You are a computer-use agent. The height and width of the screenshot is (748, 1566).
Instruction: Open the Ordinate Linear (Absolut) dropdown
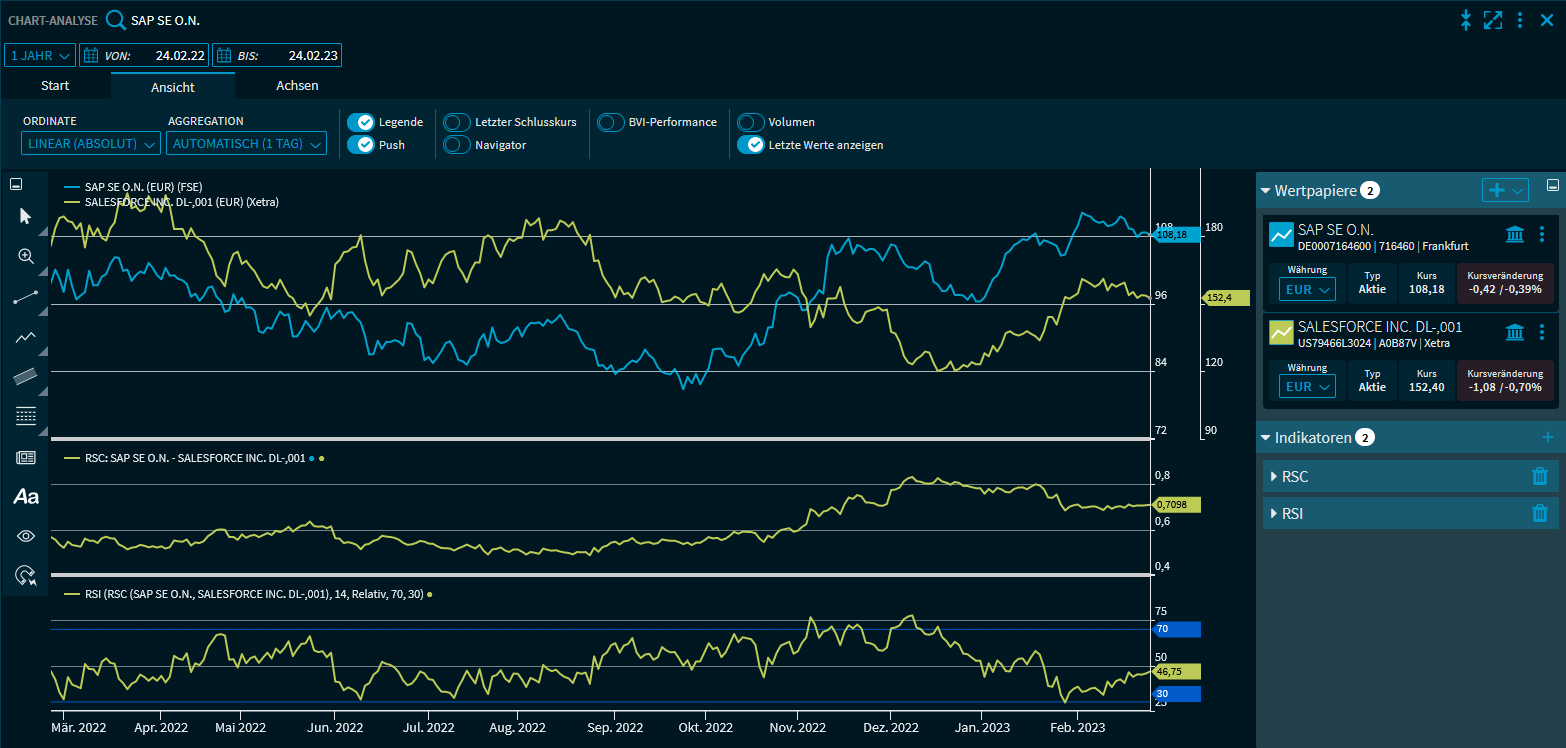pyautogui.click(x=91, y=144)
